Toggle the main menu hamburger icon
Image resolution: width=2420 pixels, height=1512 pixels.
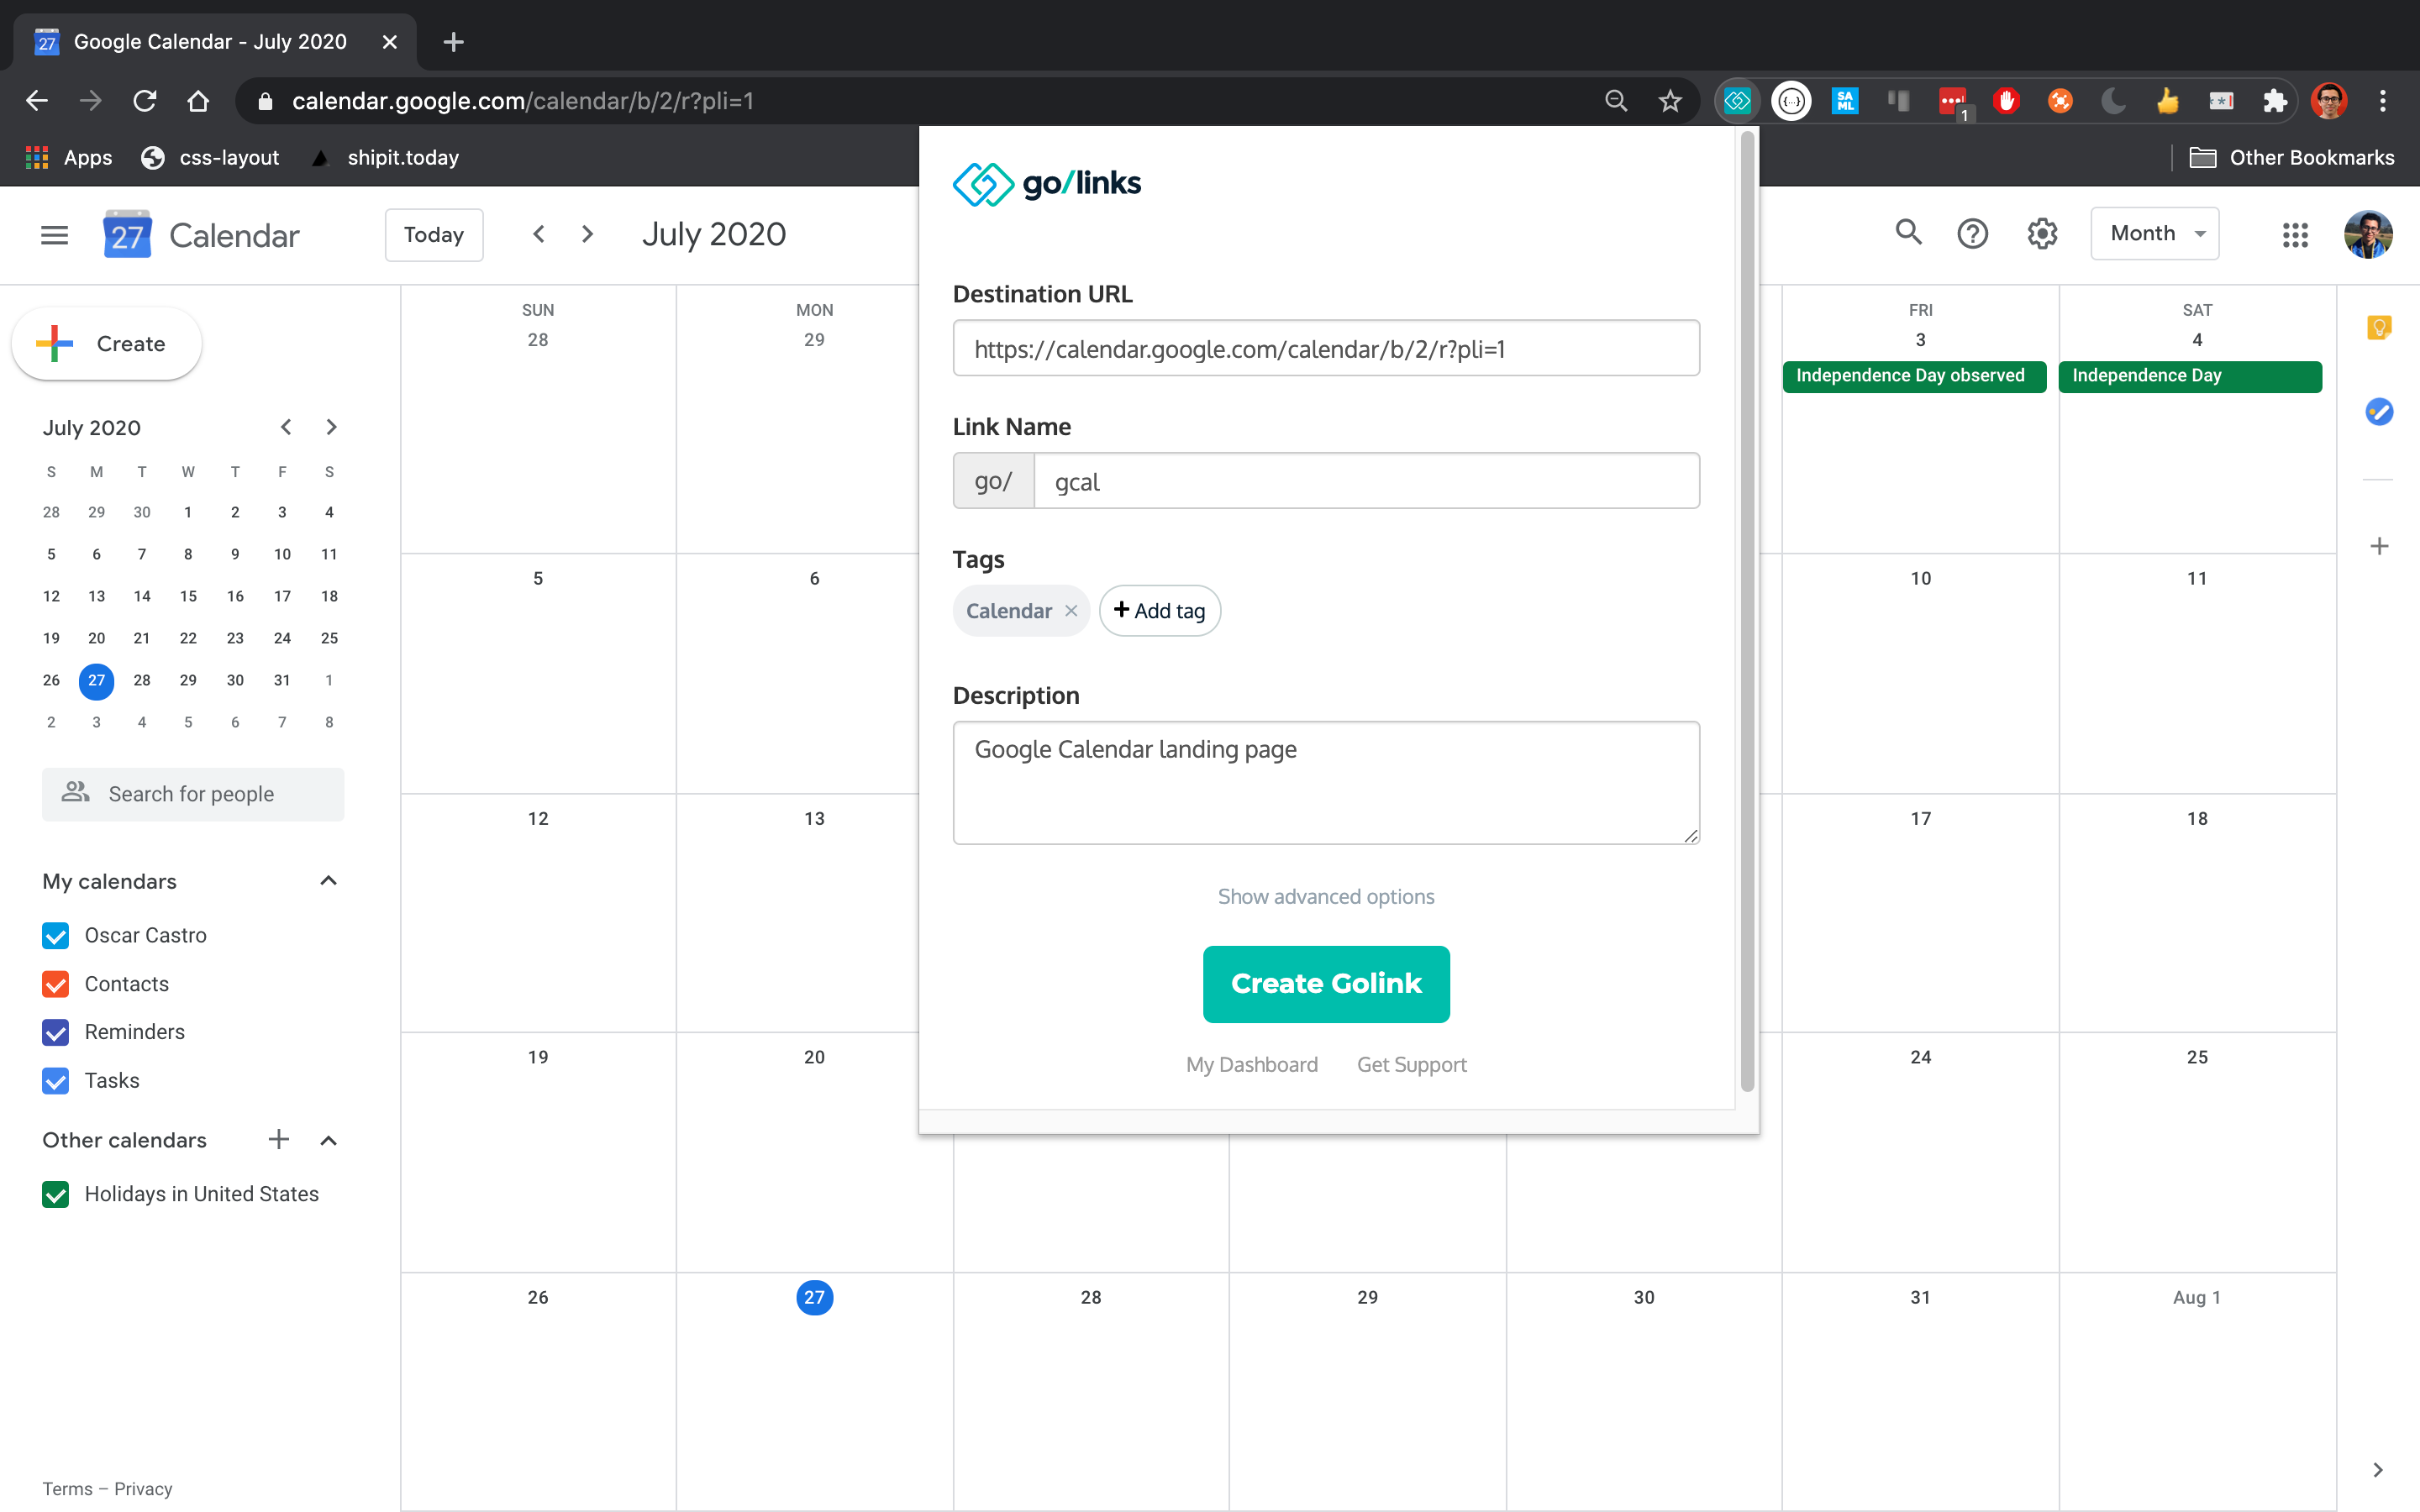click(55, 235)
